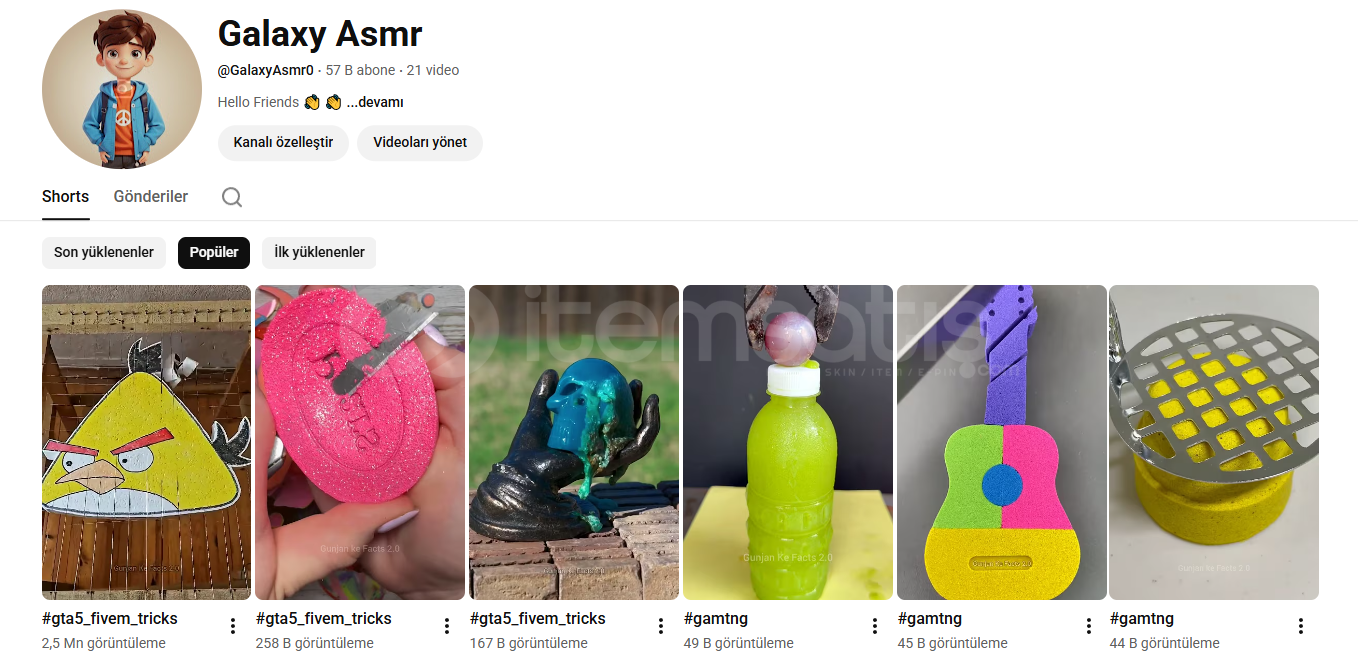The width and height of the screenshot is (1358, 660).
Task: Open the pink glitter soap short thumbnail
Action: 360,442
